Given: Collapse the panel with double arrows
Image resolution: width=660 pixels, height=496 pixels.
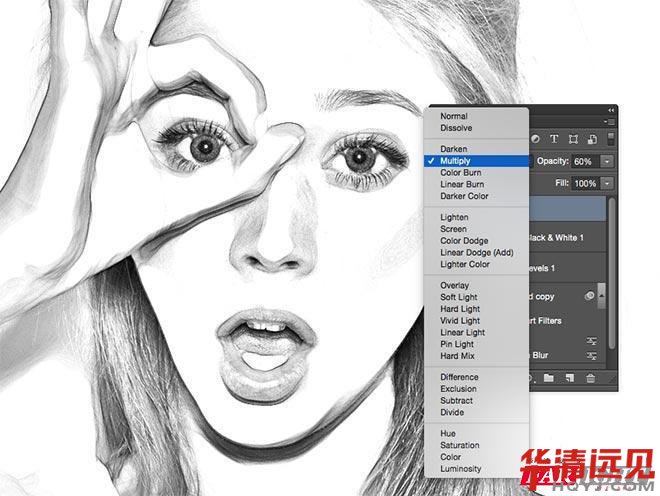Looking at the screenshot, I should coord(612,109).
